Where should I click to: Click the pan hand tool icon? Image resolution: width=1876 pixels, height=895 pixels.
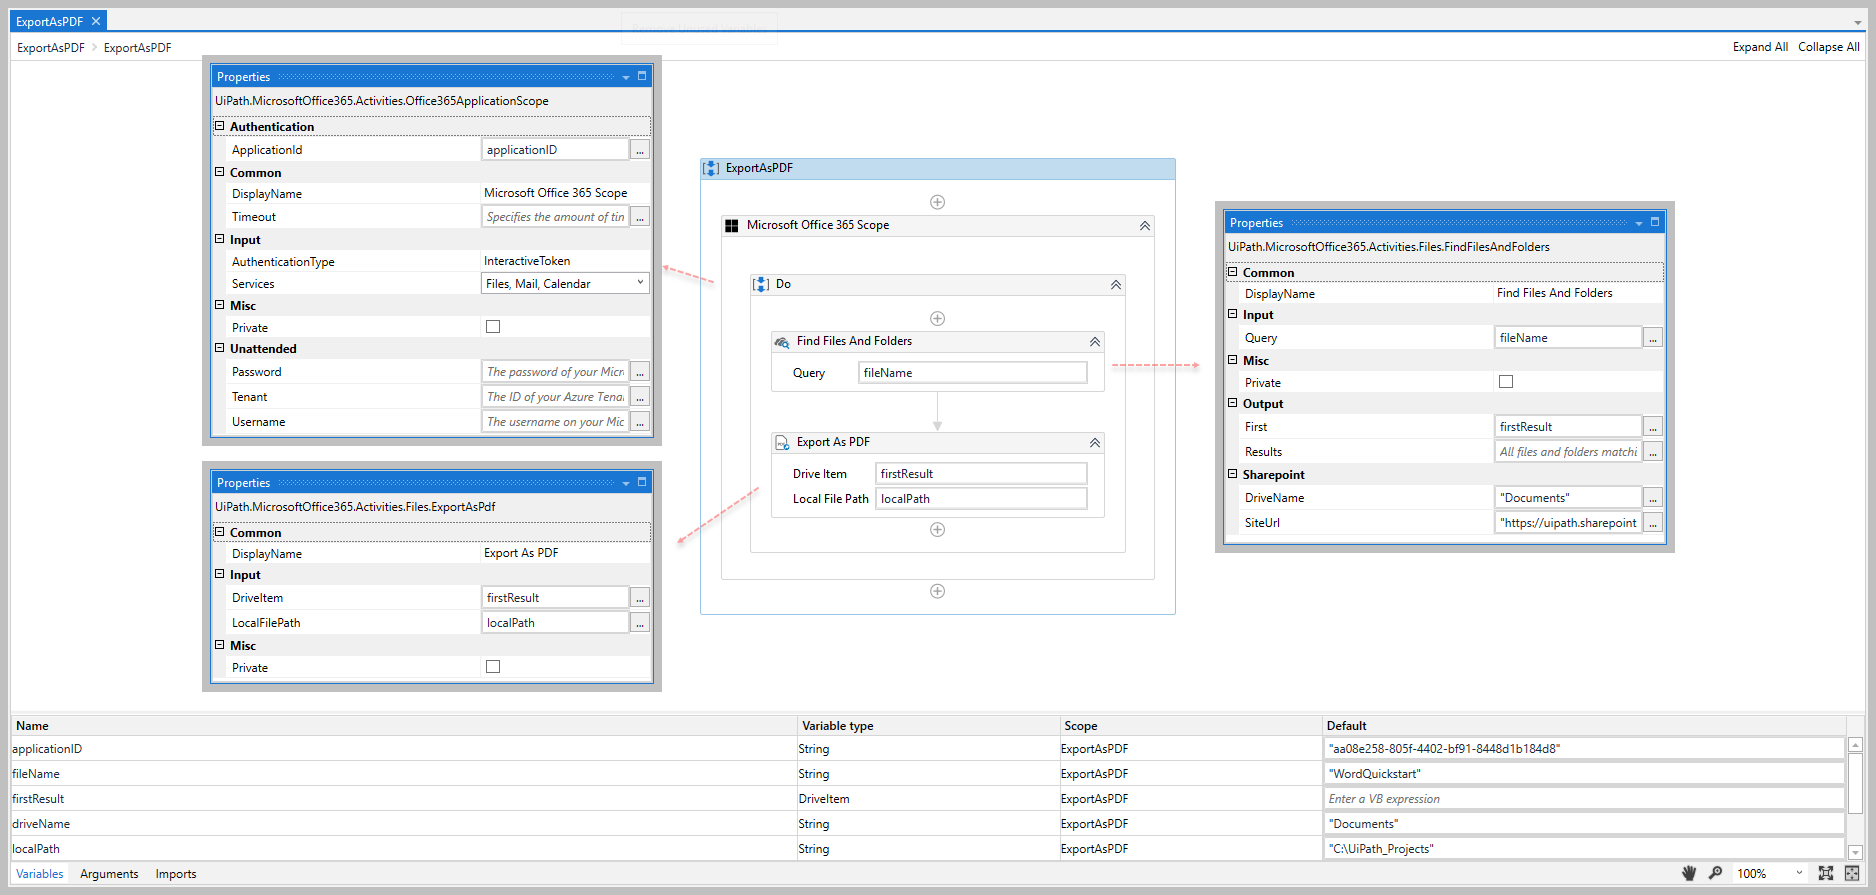point(1689,873)
